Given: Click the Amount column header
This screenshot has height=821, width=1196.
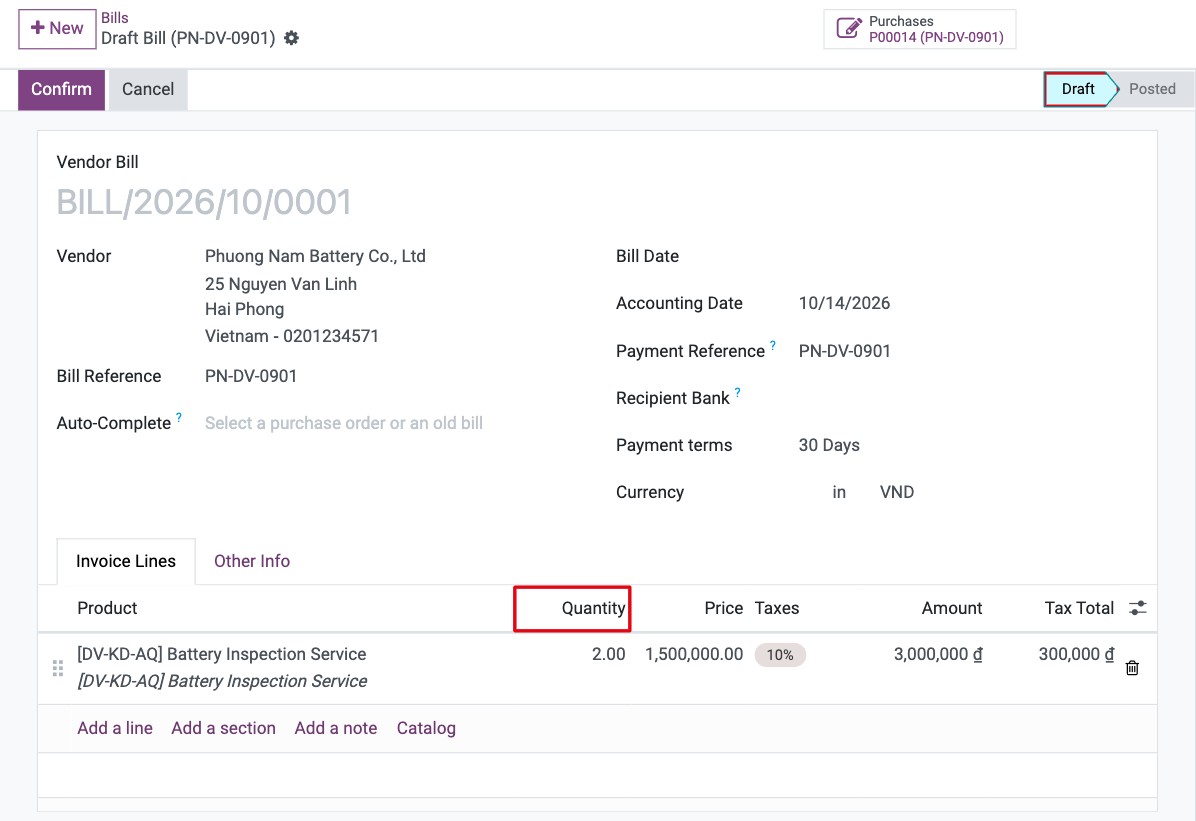Looking at the screenshot, I should [x=951, y=608].
